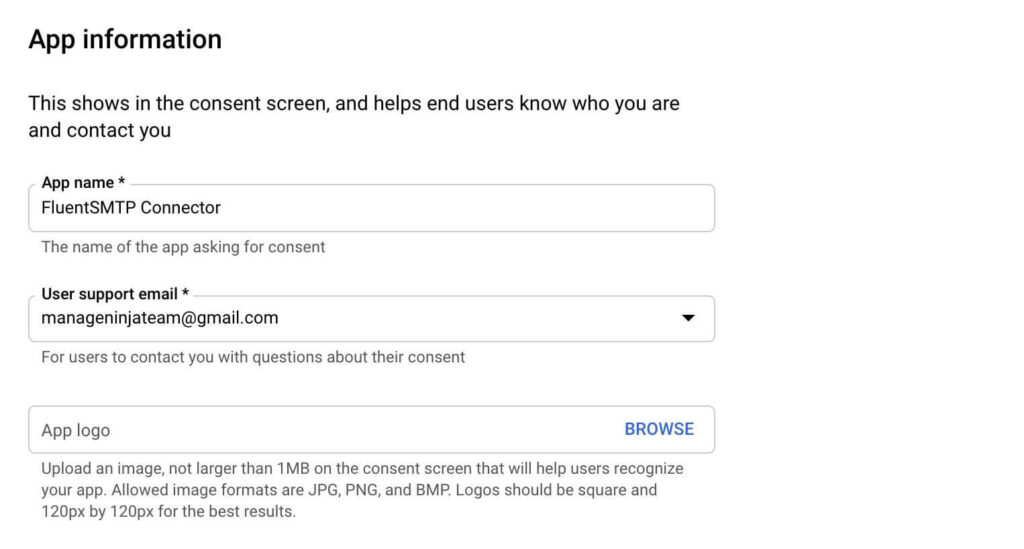Screen dimensions: 1024x549
Task: Click the asterisk next to User support email
Action: pyautogui.click(x=185, y=292)
